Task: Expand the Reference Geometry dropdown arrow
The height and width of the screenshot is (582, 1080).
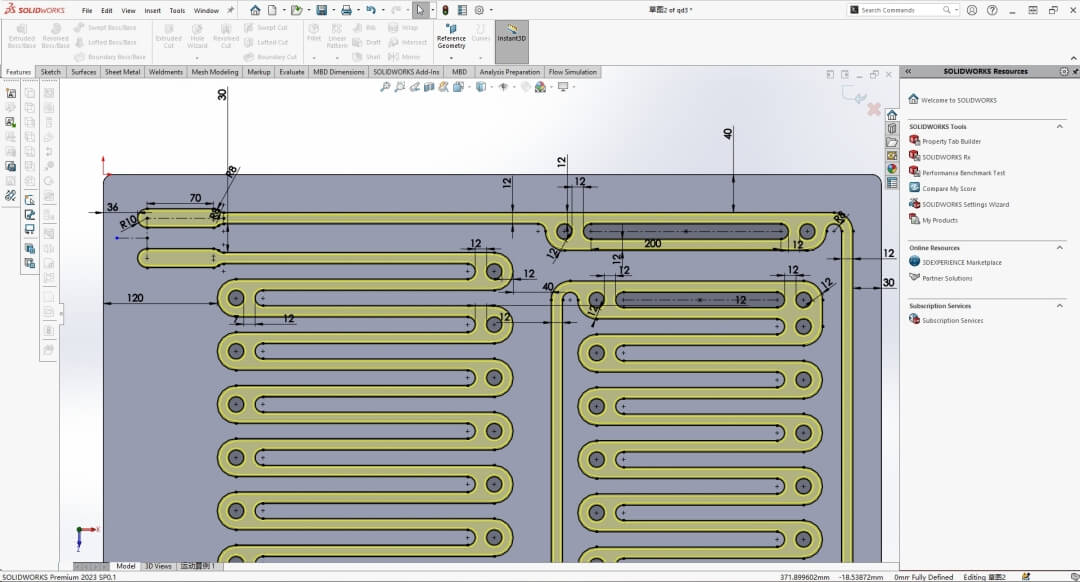Action: (451, 57)
